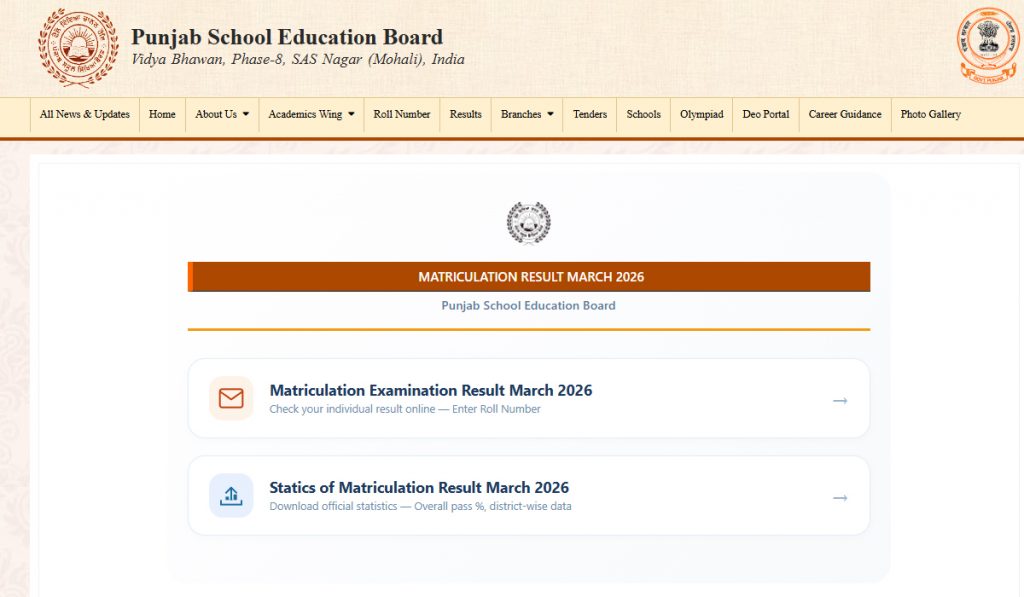Image resolution: width=1024 pixels, height=597 pixels.
Task: Click the small board crest above the banner
Action: point(529,223)
